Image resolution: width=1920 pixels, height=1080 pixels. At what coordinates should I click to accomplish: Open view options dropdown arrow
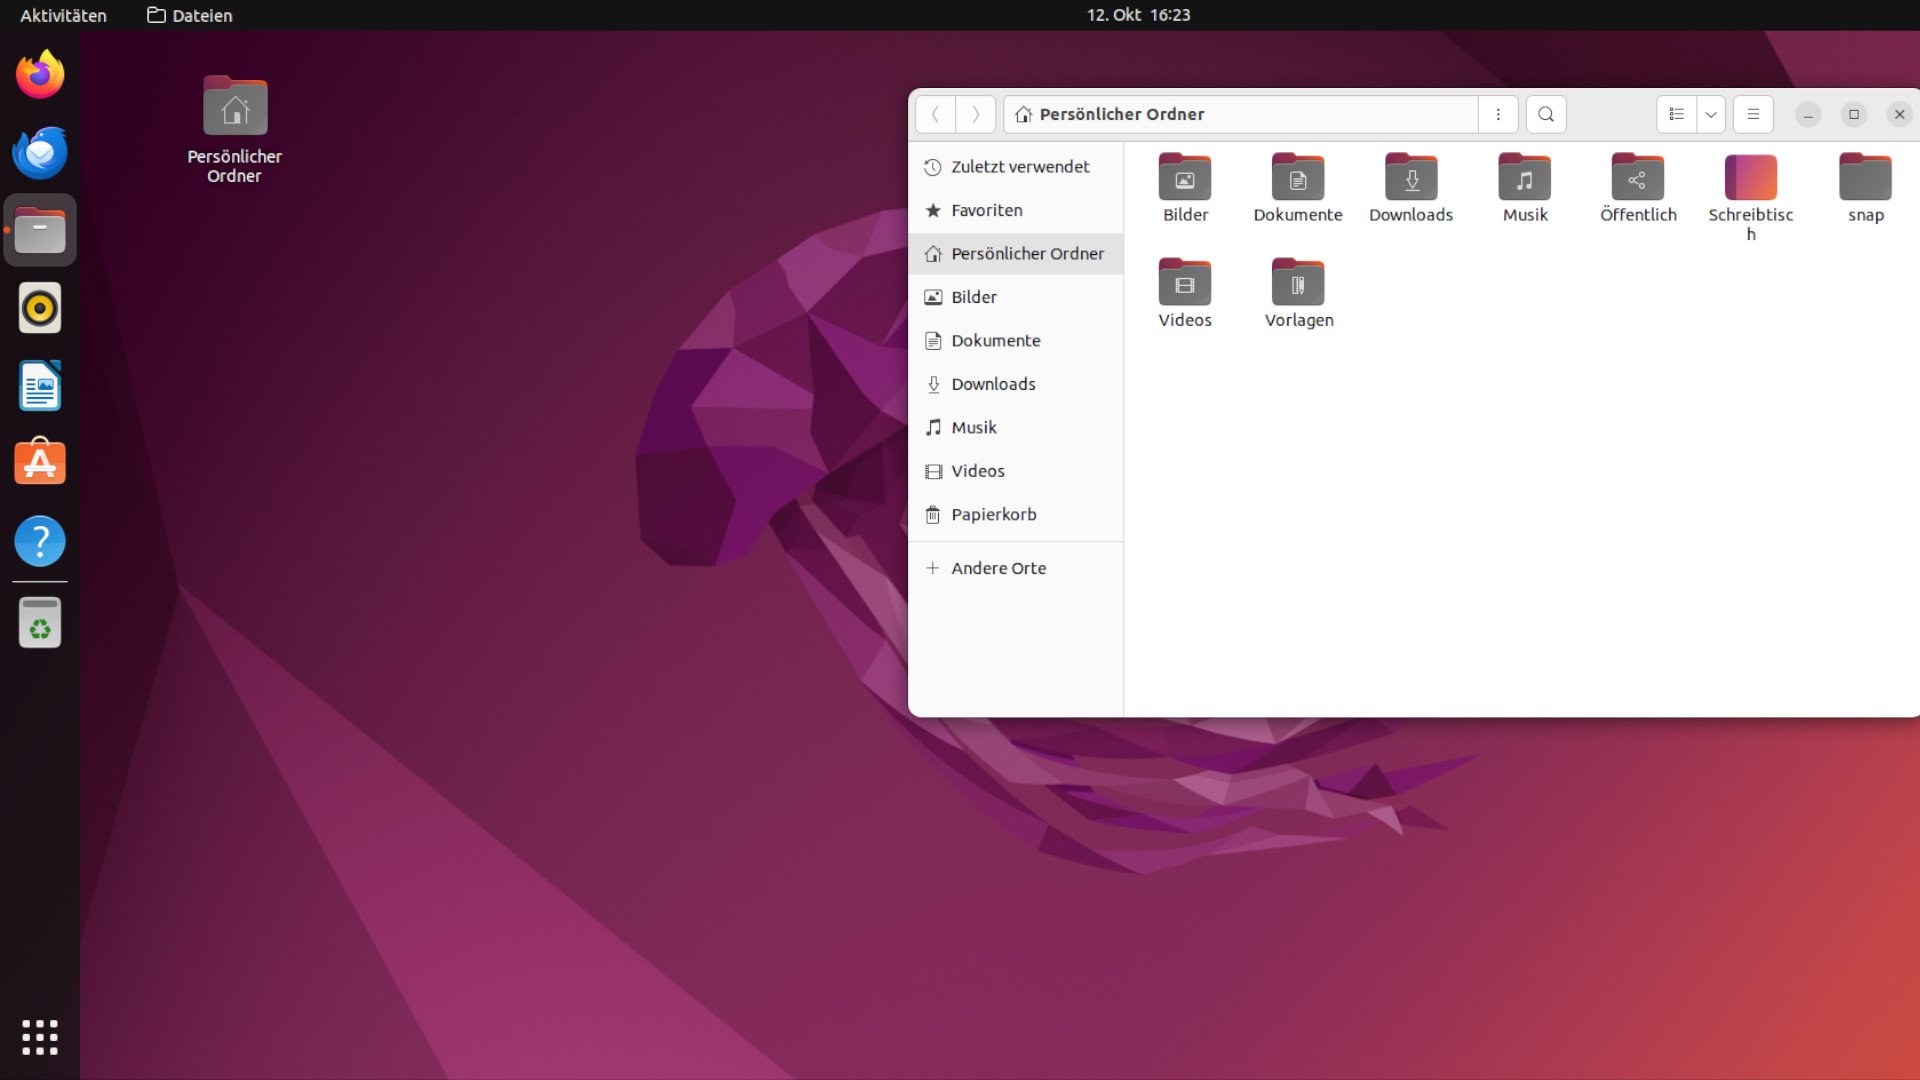(x=1711, y=114)
